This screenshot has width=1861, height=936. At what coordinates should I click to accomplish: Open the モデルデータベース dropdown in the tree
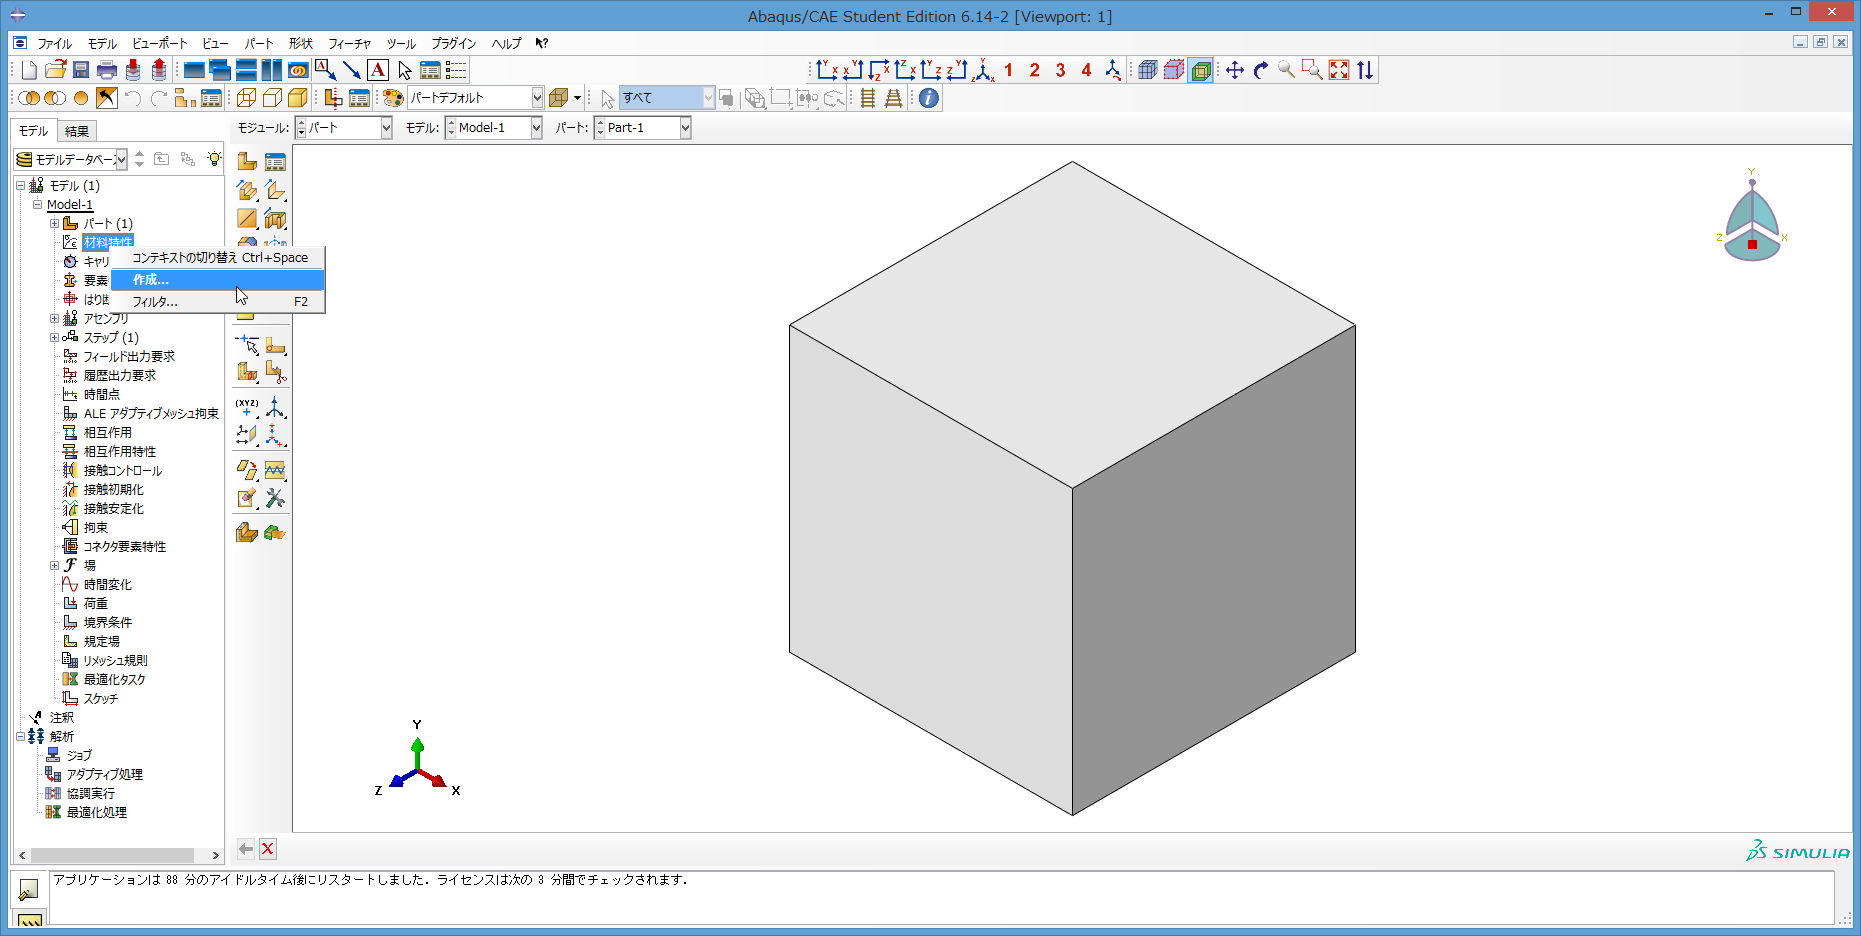pos(71,159)
